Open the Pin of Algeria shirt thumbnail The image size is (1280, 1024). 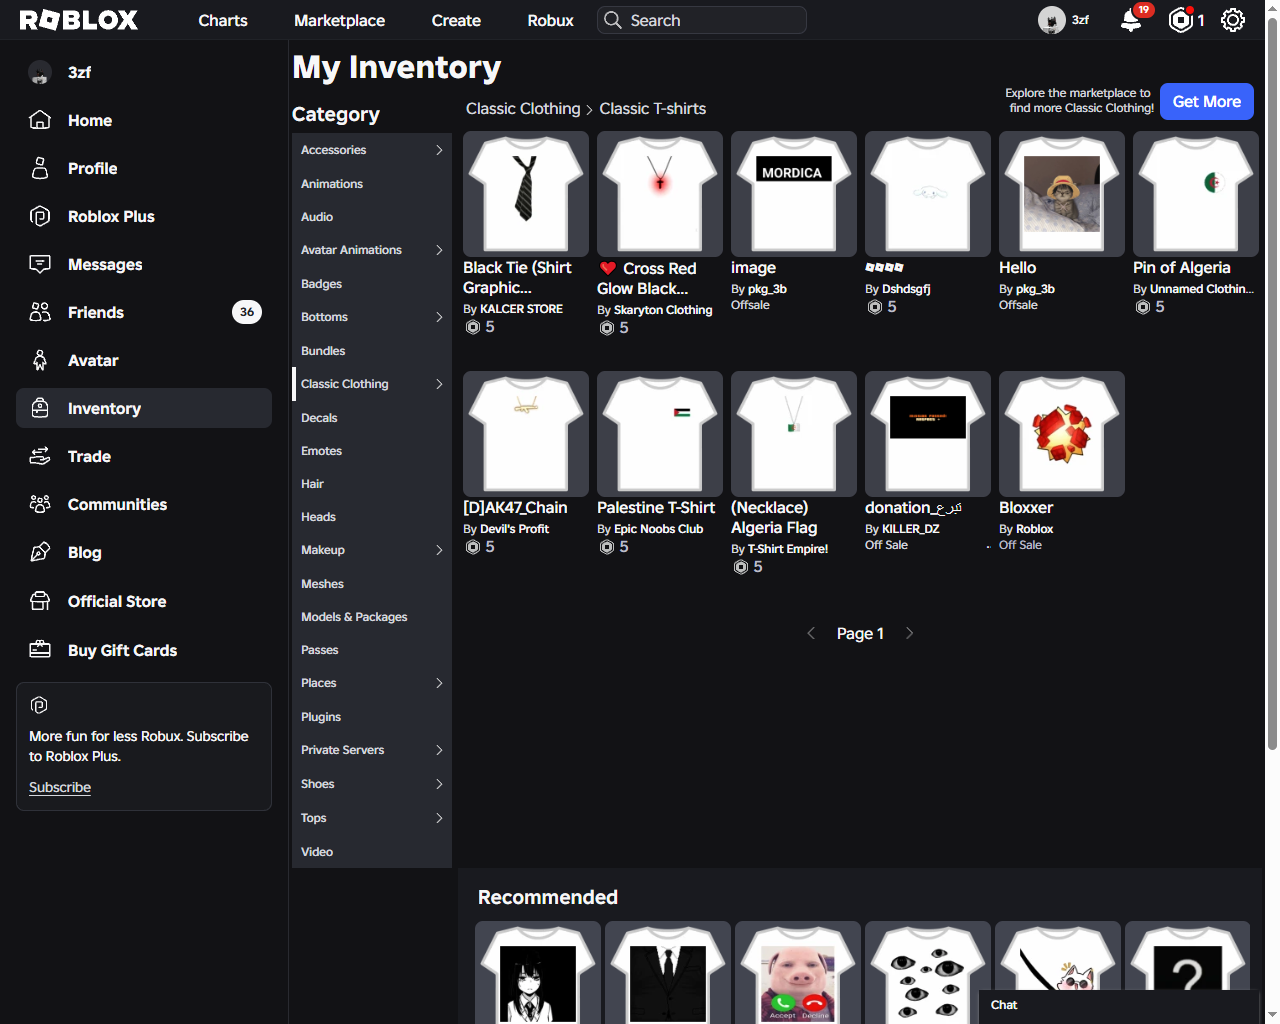(x=1196, y=194)
